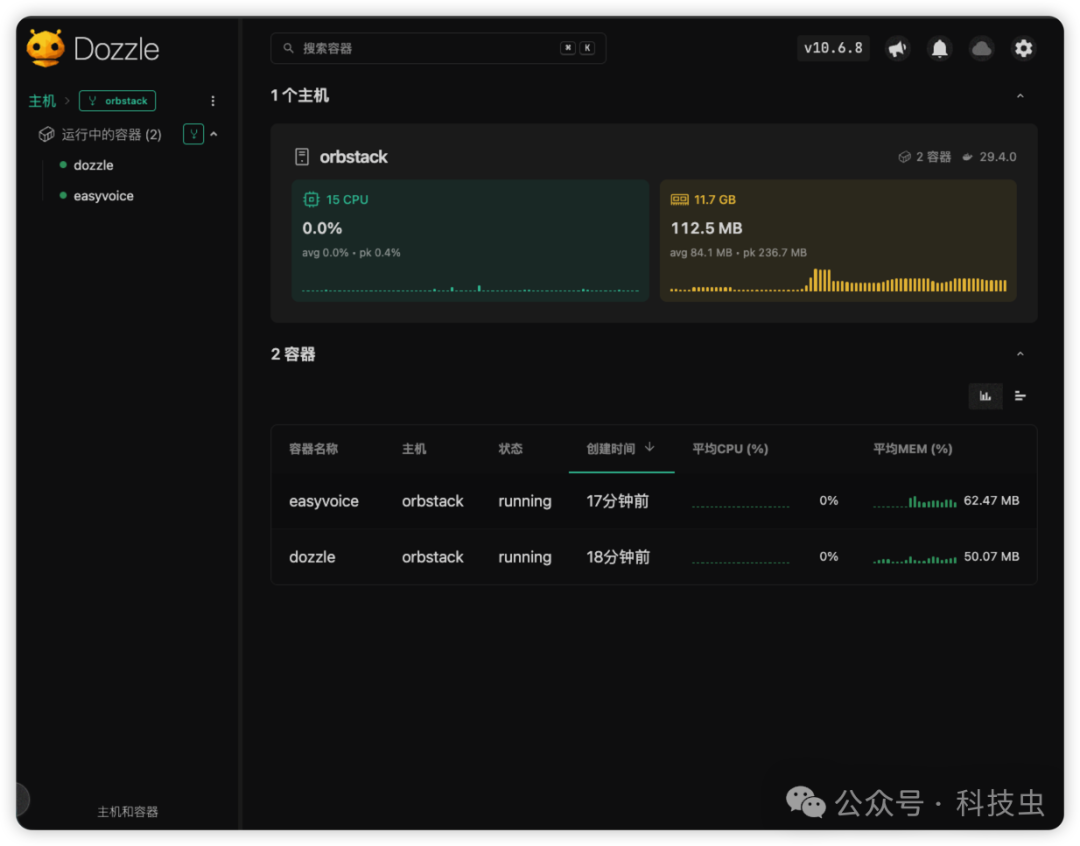The height and width of the screenshot is (846, 1080).
Task: Click the 主机和容器 footer label
Action: (128, 812)
